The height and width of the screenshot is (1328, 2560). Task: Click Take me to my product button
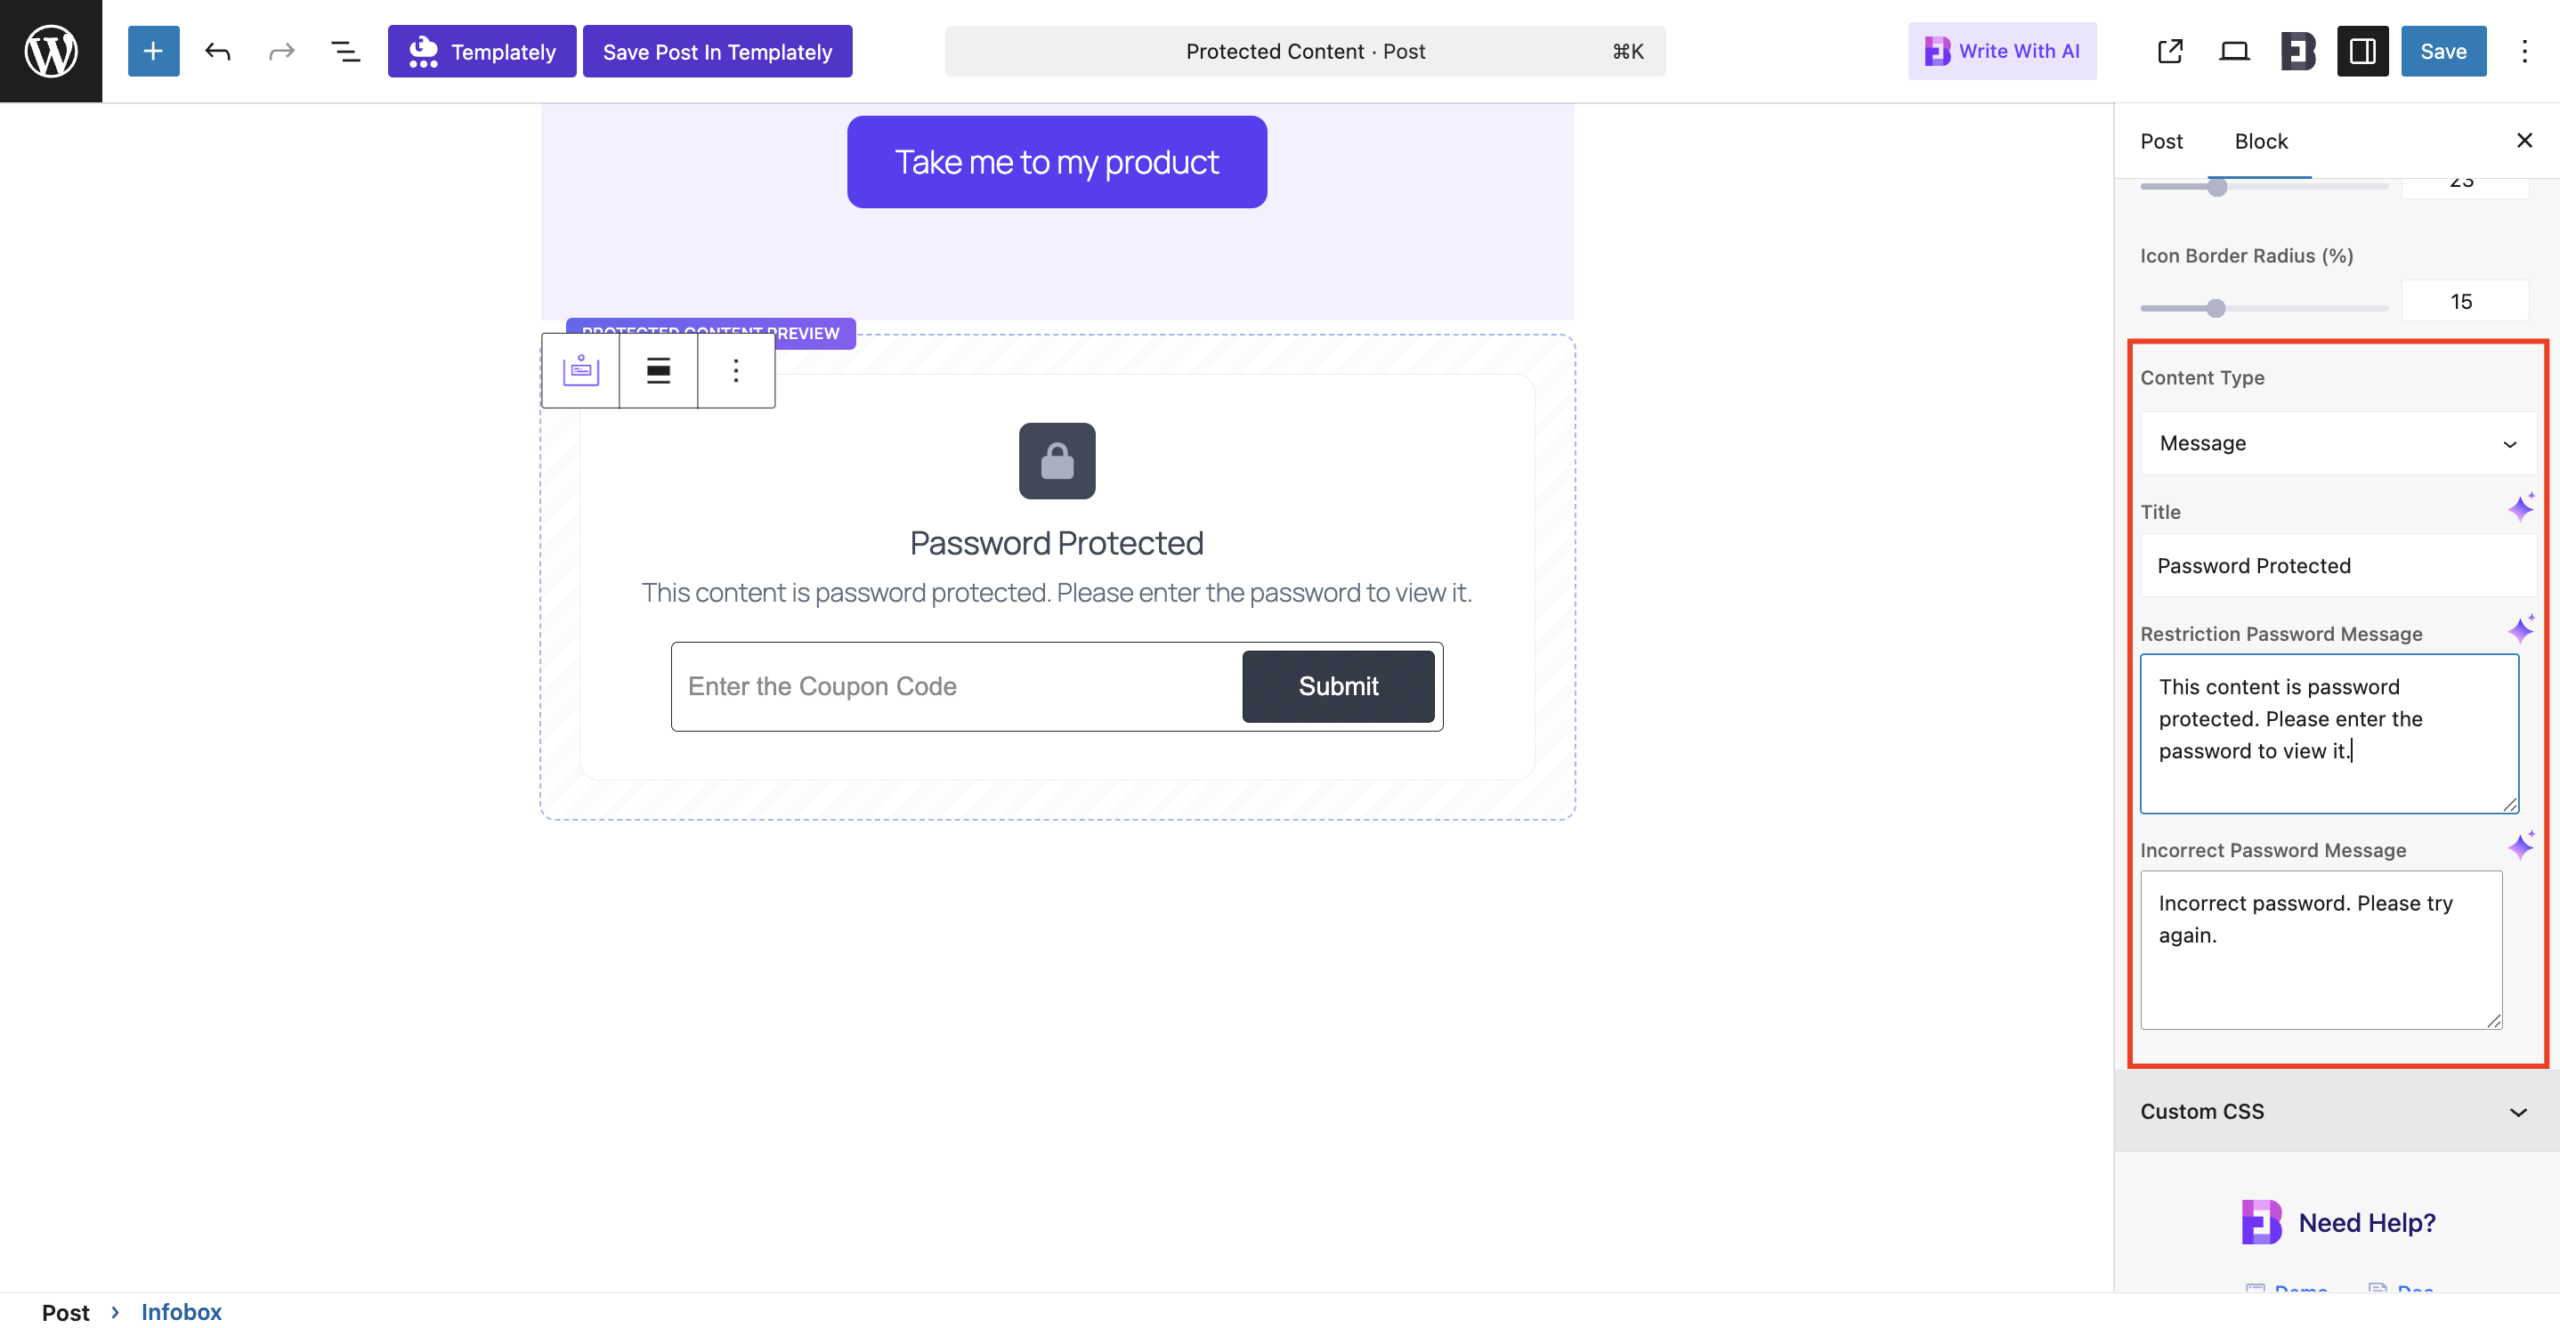click(1057, 162)
